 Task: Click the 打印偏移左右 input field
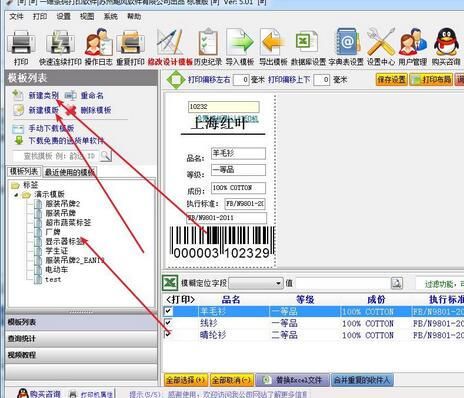click(241, 80)
